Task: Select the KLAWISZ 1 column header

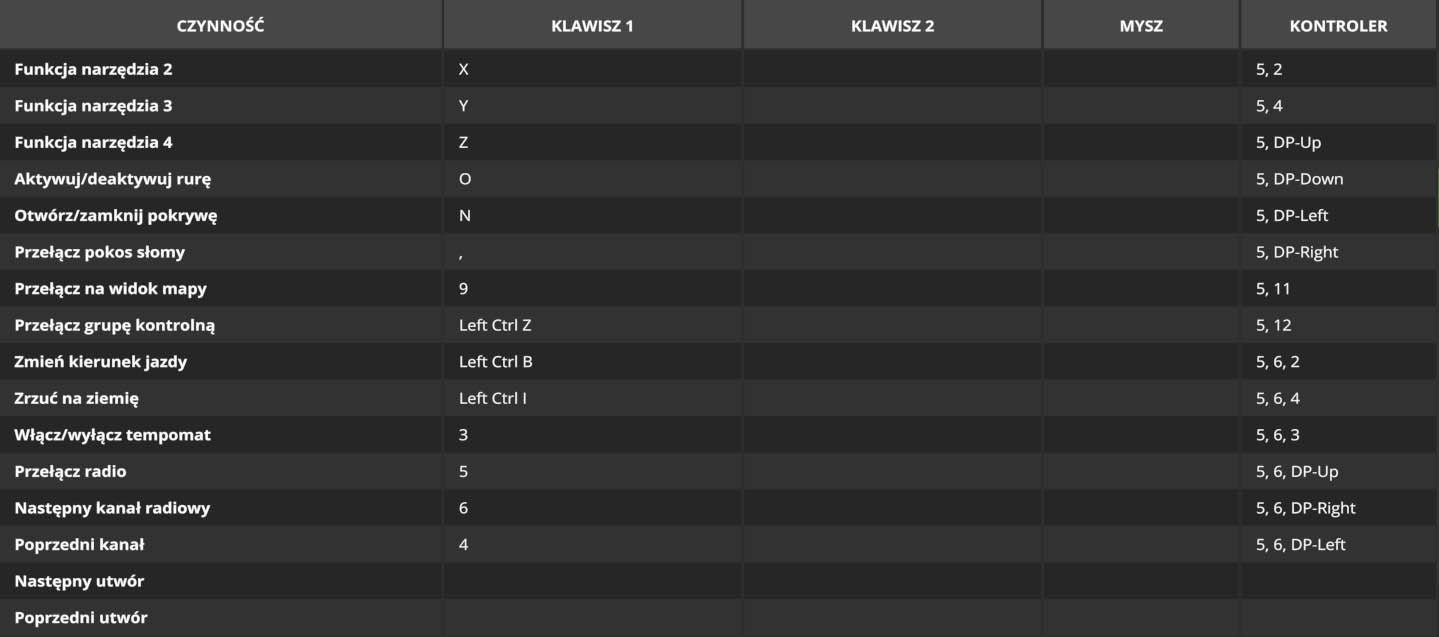Action: click(592, 26)
